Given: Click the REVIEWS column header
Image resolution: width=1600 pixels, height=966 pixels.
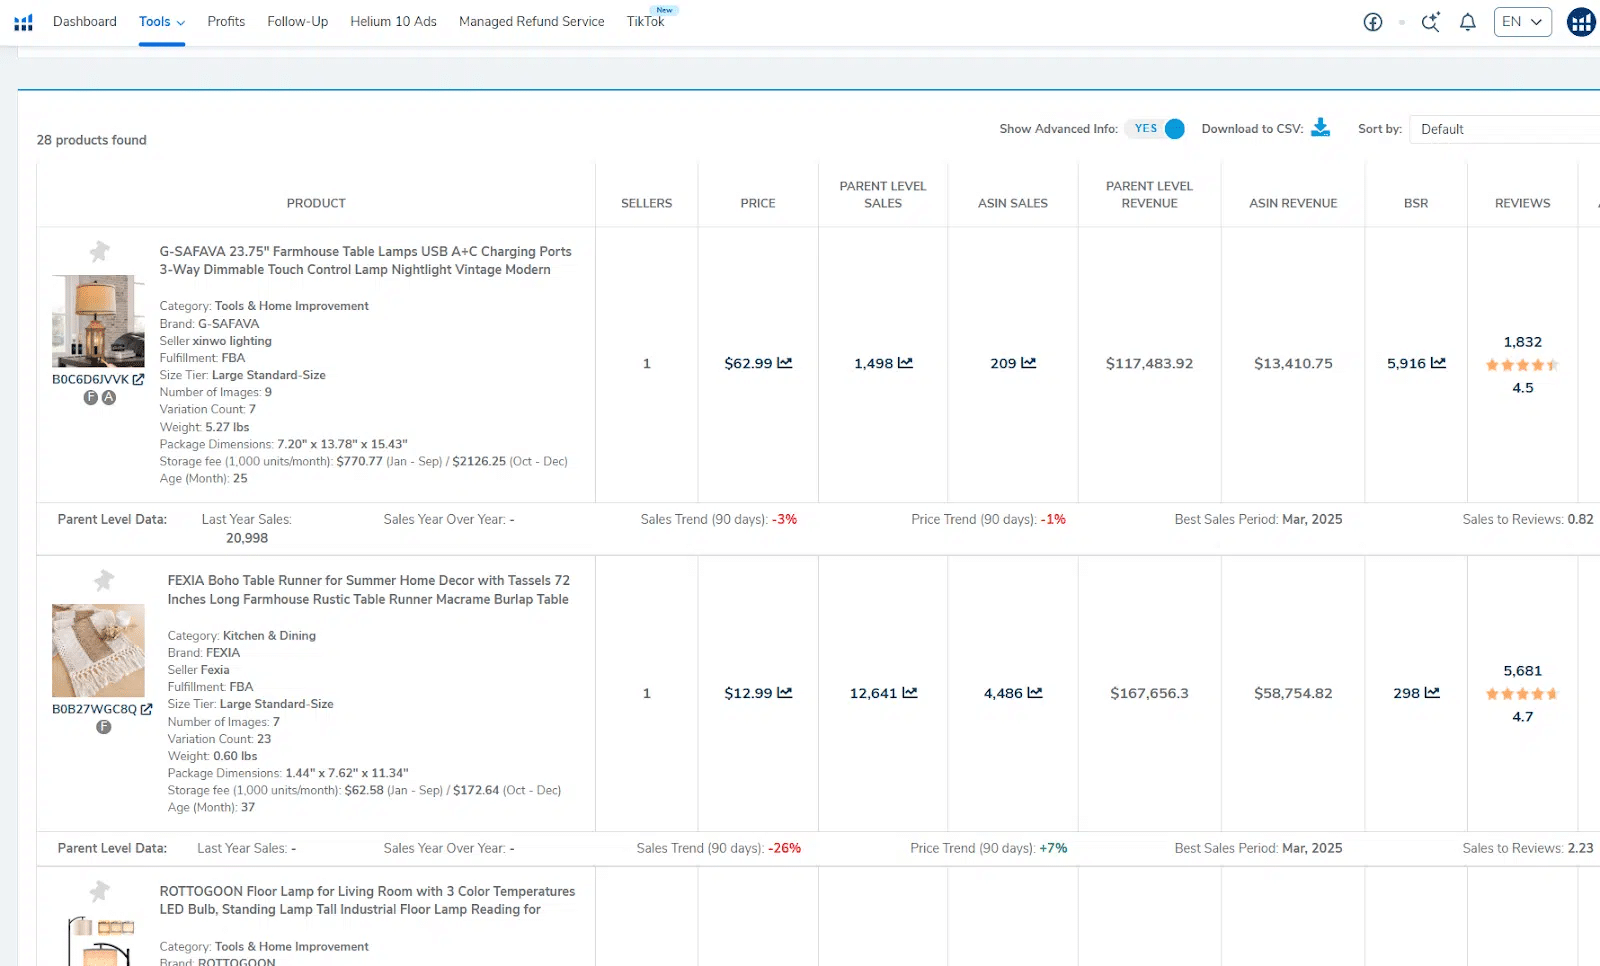Looking at the screenshot, I should pos(1522,203).
